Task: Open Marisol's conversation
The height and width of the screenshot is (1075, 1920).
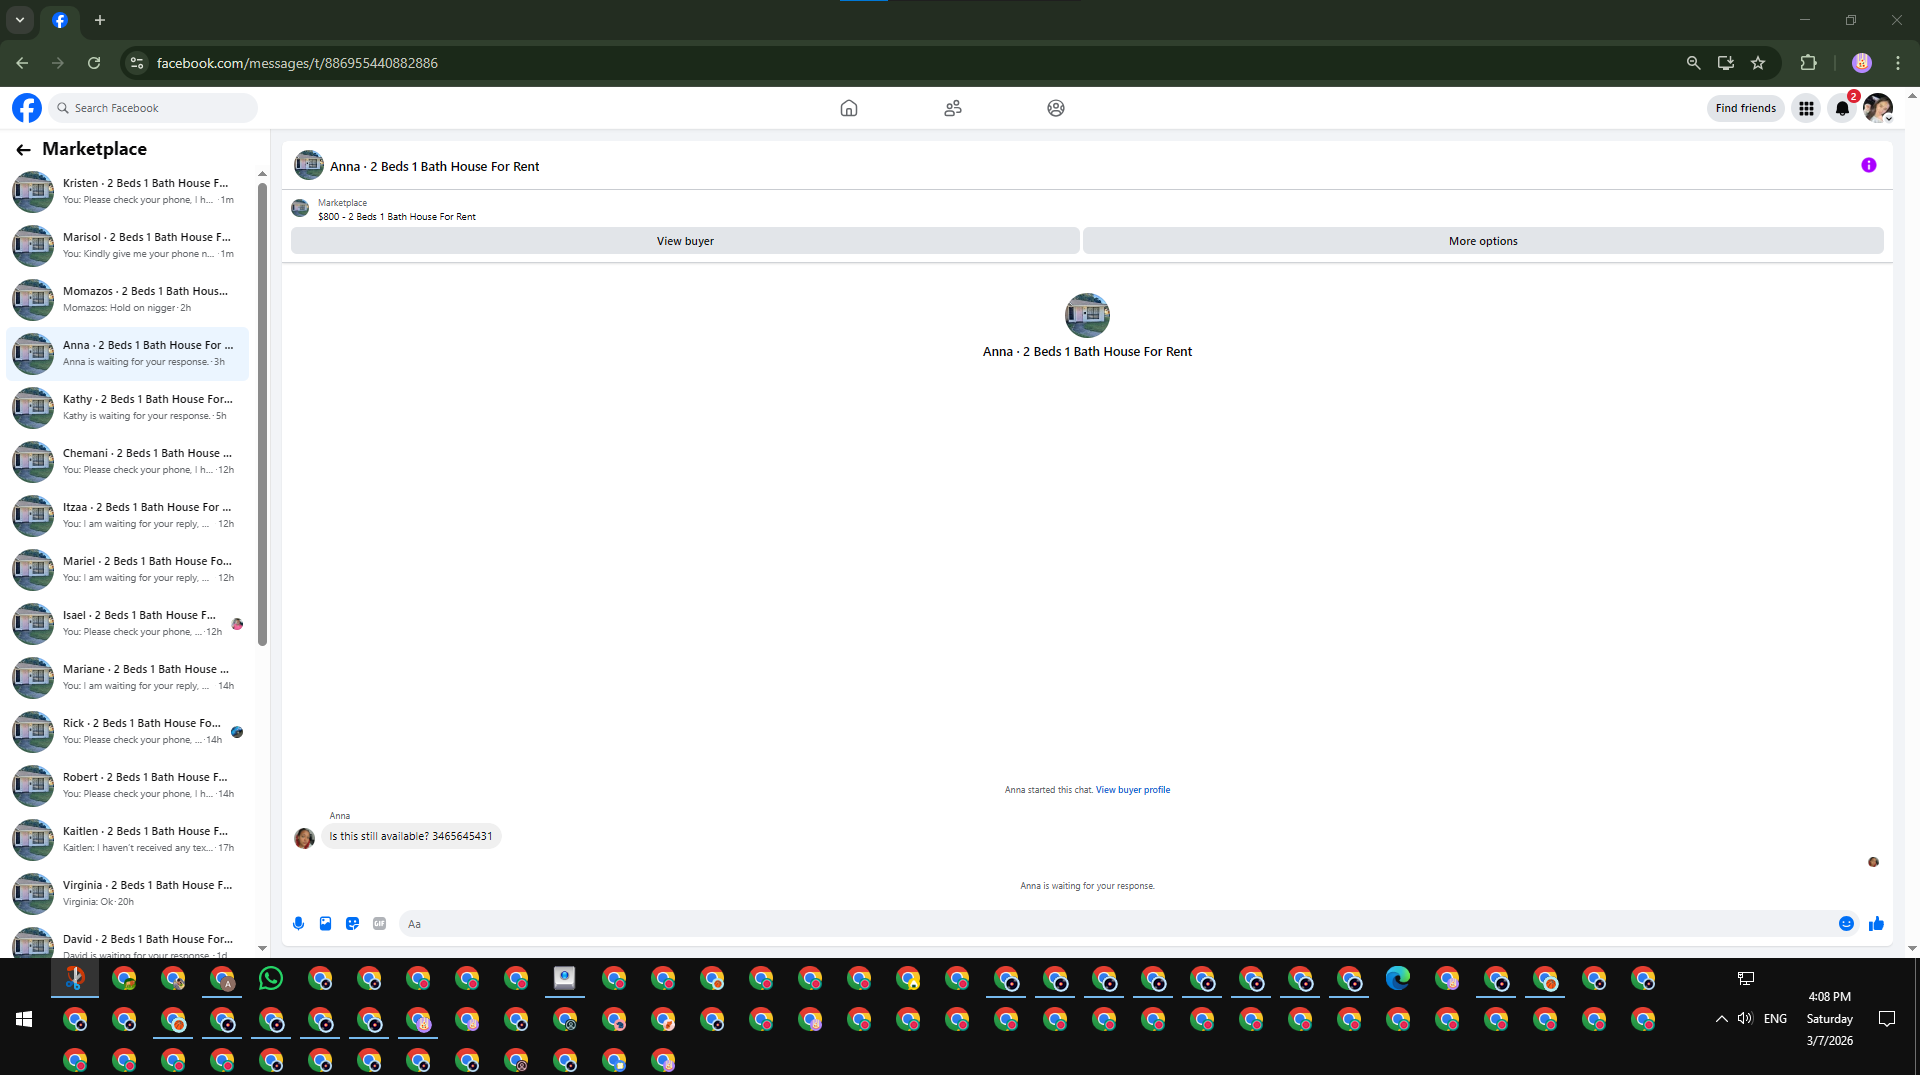Action: (127, 246)
